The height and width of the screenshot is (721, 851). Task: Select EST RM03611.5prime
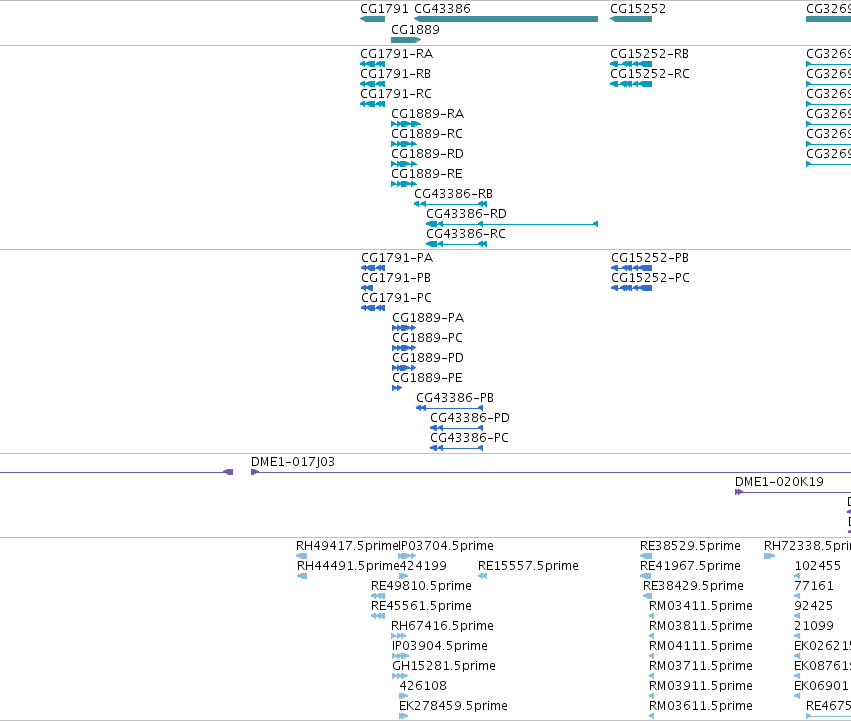click(701, 706)
